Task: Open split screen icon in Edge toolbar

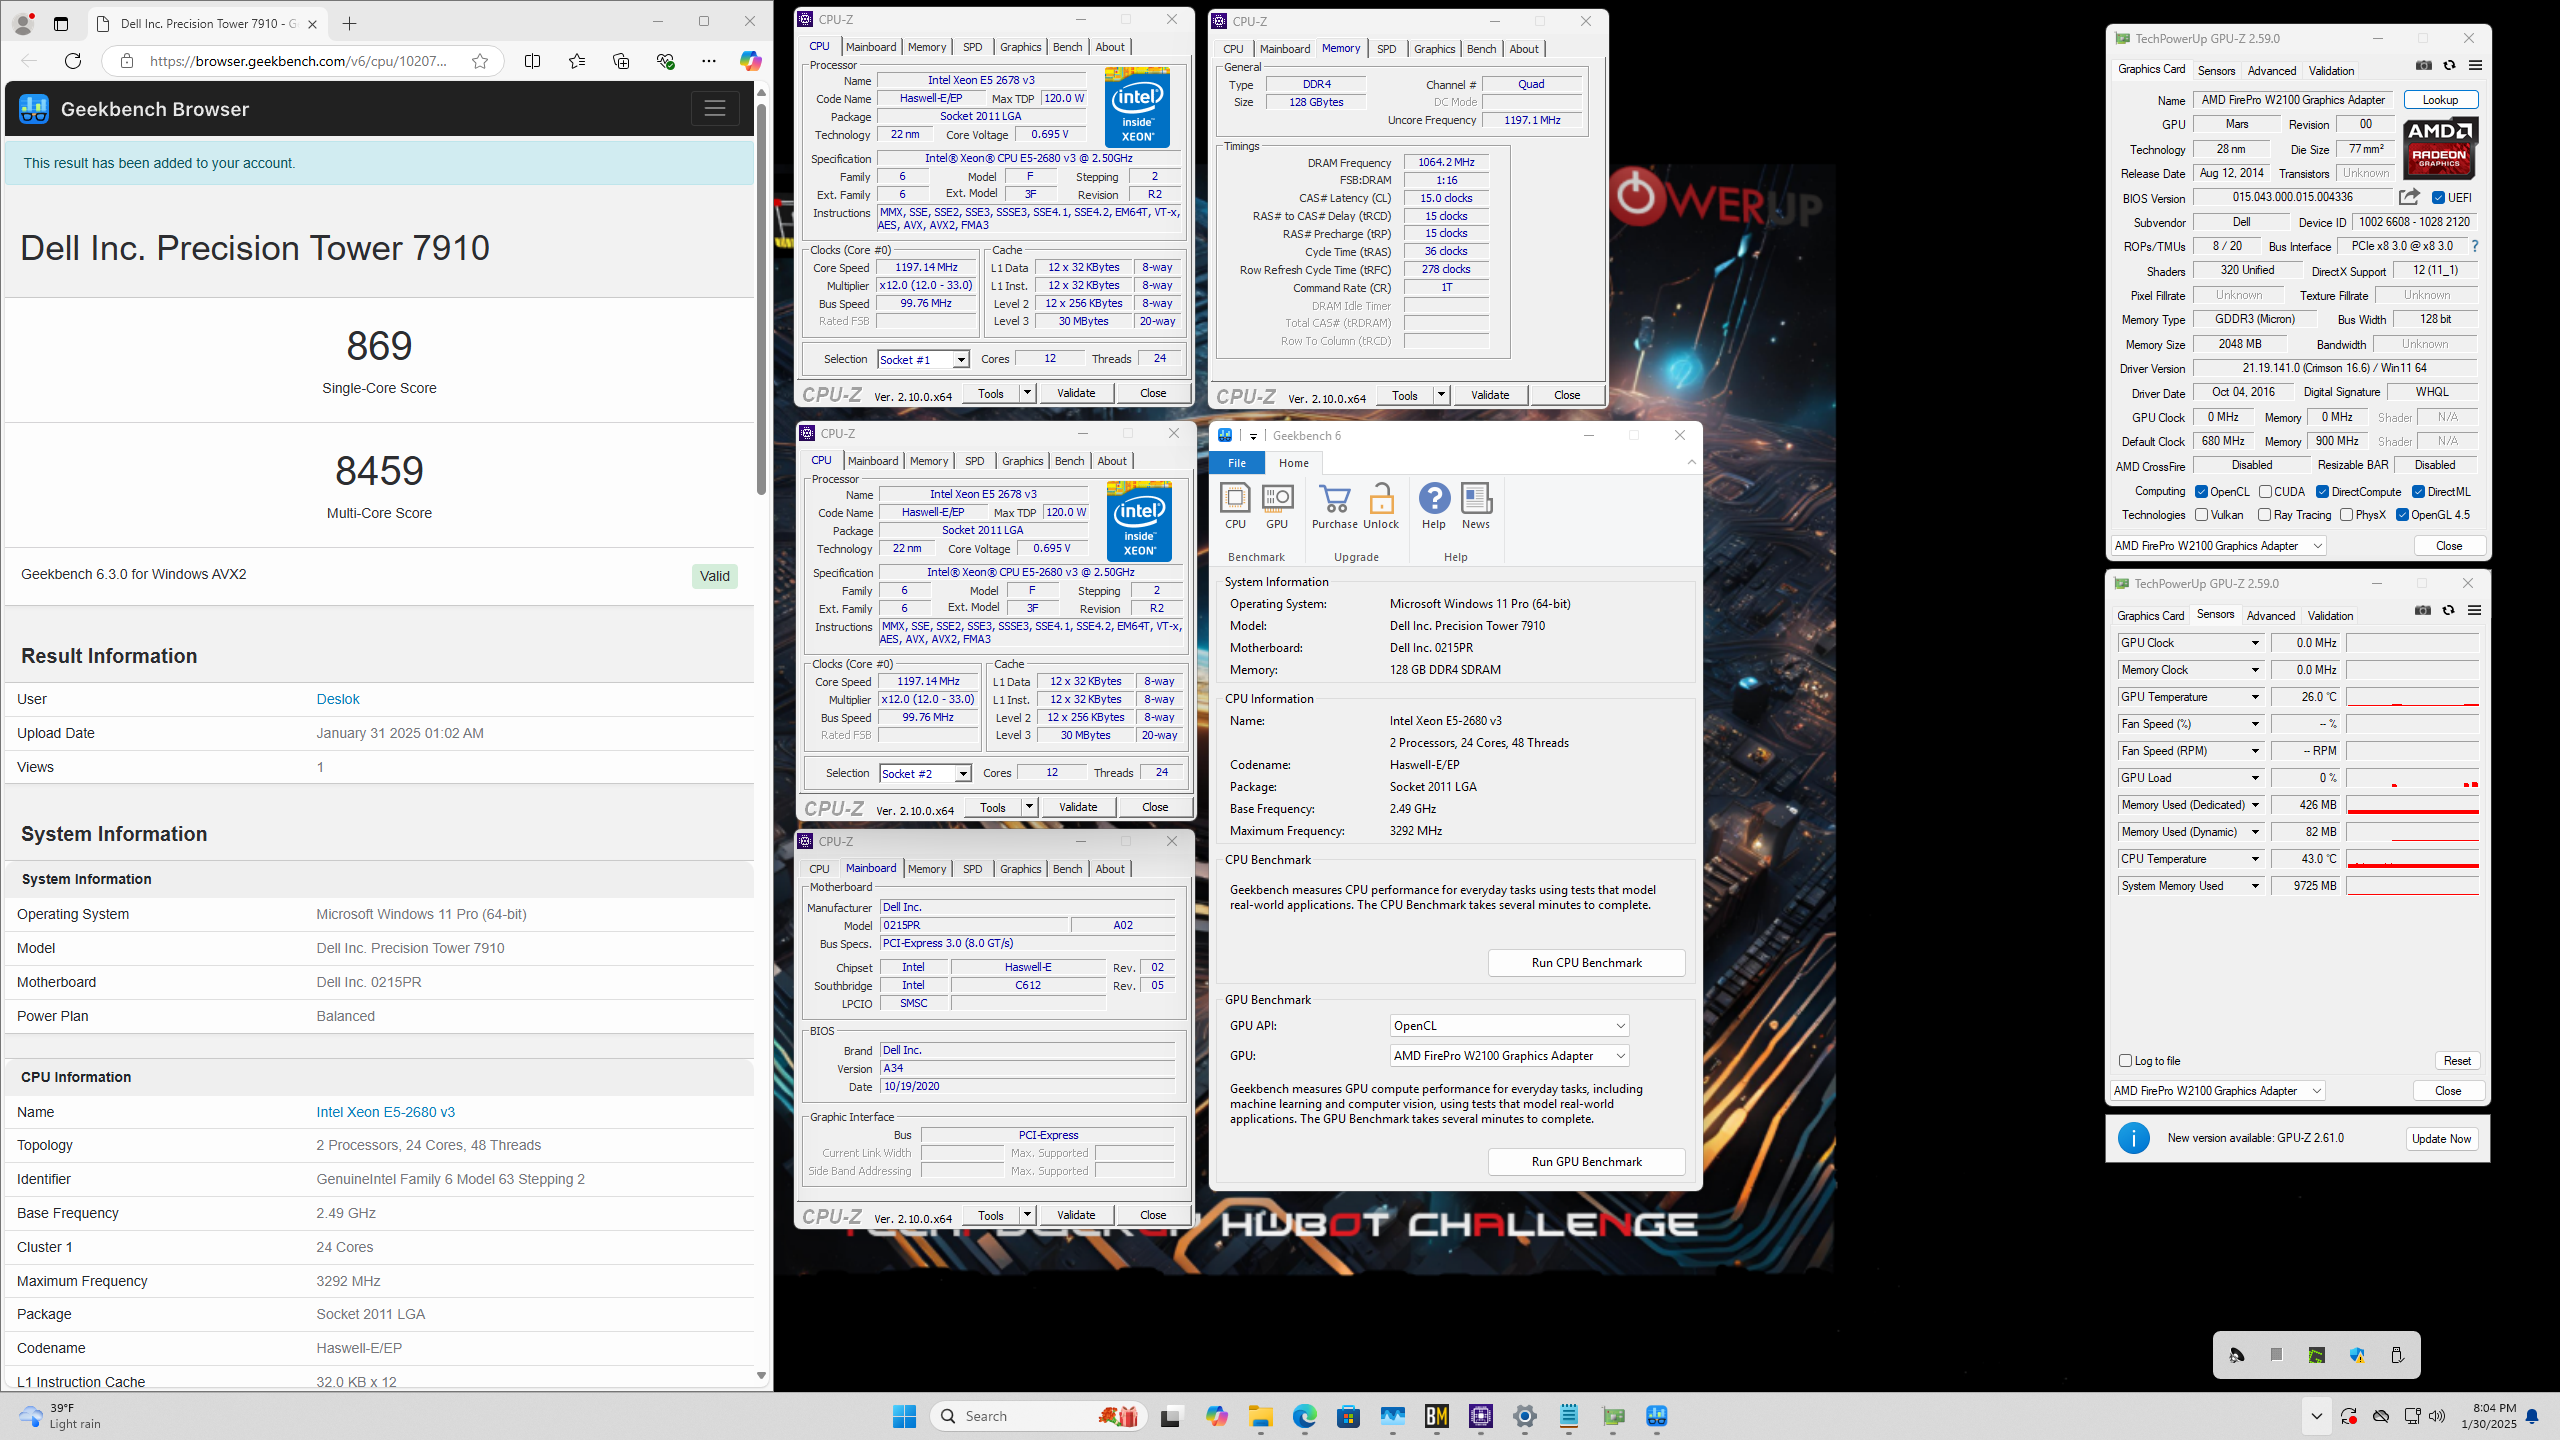Action: (x=532, y=61)
